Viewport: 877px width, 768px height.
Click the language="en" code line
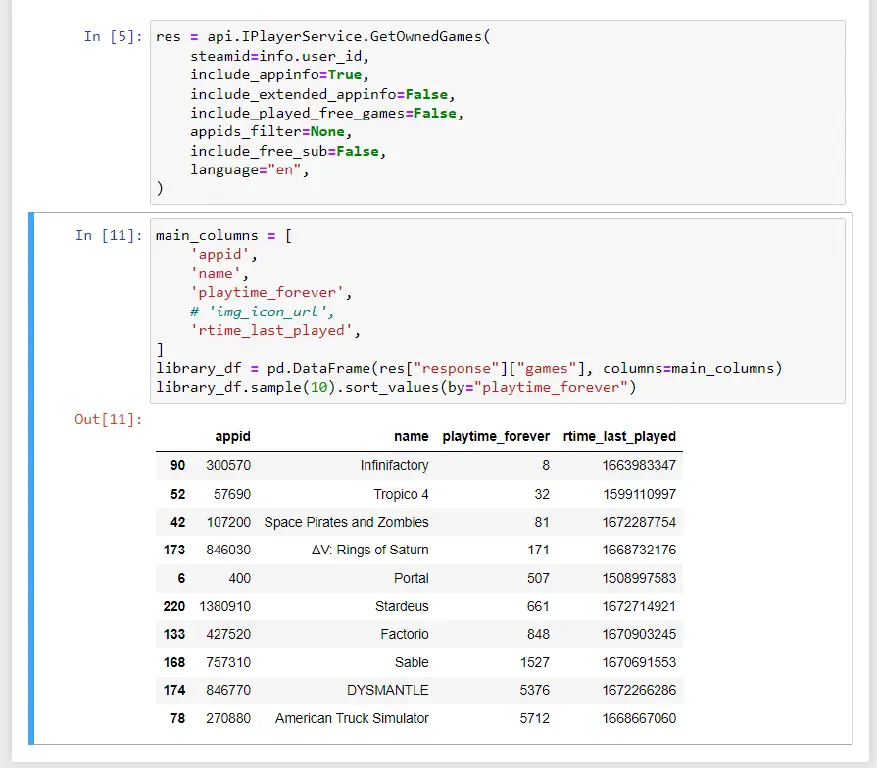(249, 169)
